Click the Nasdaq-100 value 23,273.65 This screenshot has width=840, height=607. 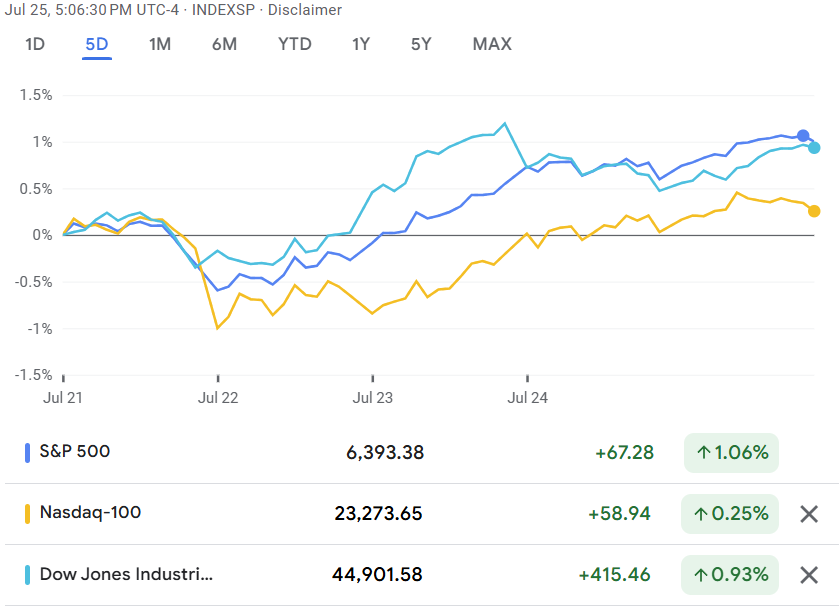click(378, 514)
